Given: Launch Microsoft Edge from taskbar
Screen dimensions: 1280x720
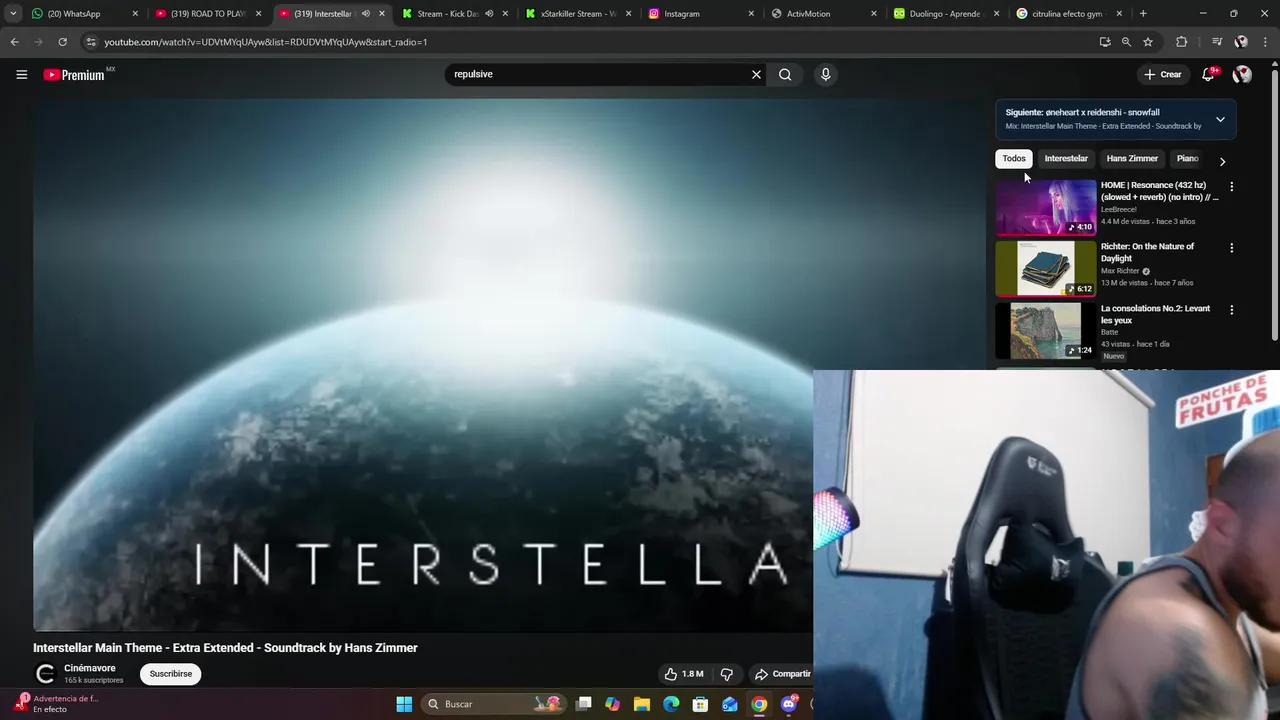Looking at the screenshot, I should click(x=671, y=704).
